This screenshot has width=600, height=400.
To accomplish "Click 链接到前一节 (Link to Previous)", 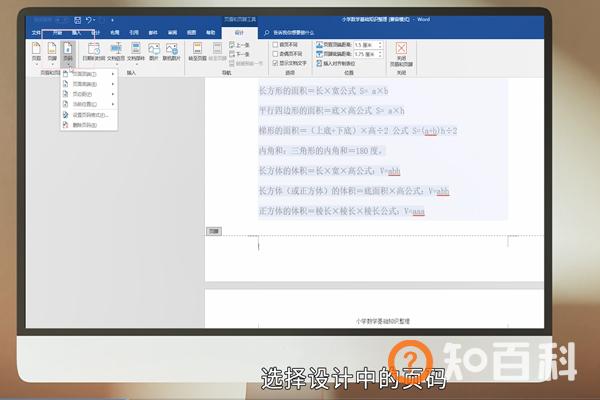I will point(246,63).
